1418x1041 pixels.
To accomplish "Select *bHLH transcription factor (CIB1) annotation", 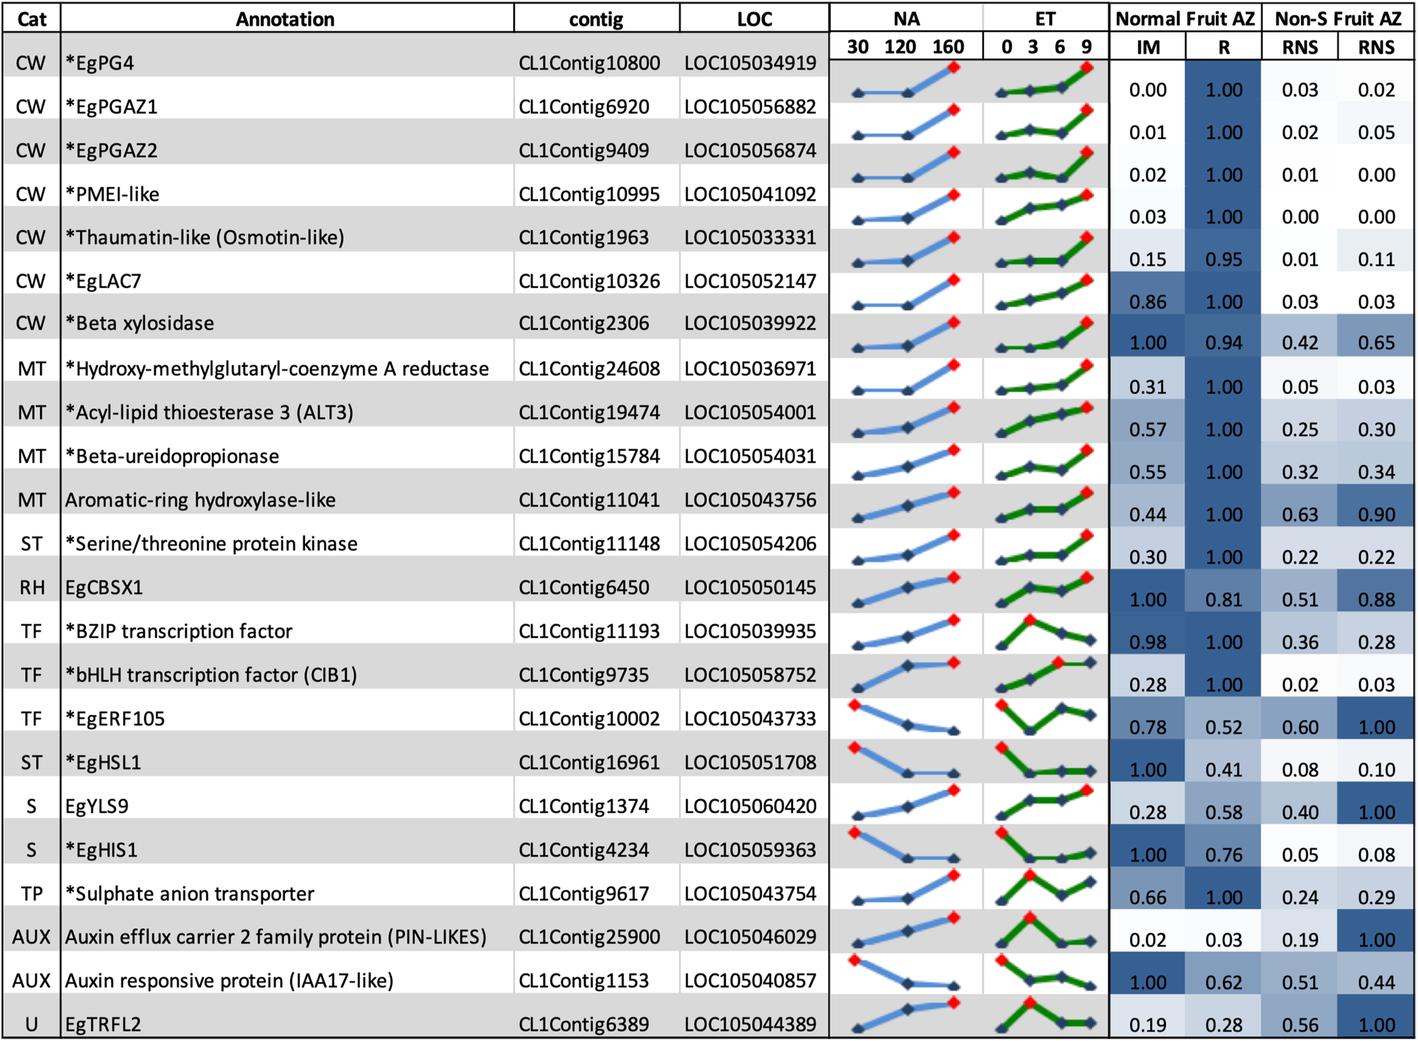I will [211, 675].
